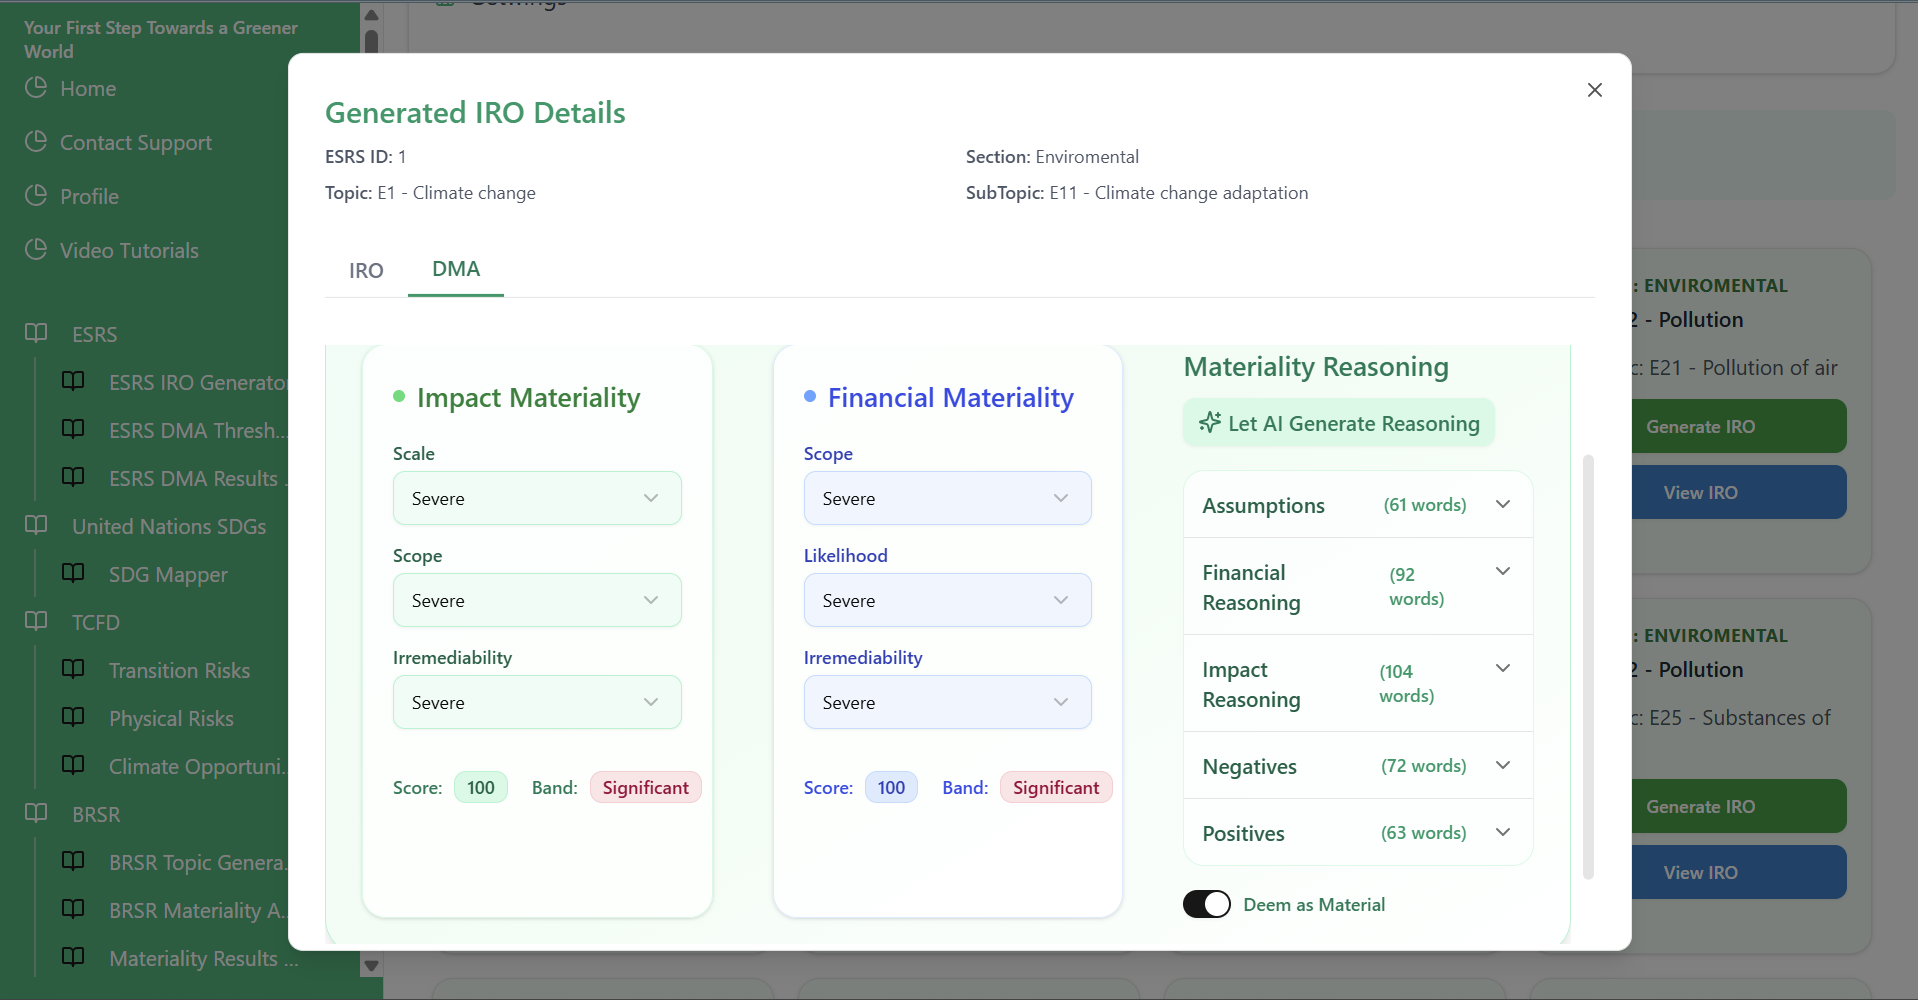The height and width of the screenshot is (1000, 1918).
Task: Click the Video Tutorials icon
Action: (x=36, y=250)
